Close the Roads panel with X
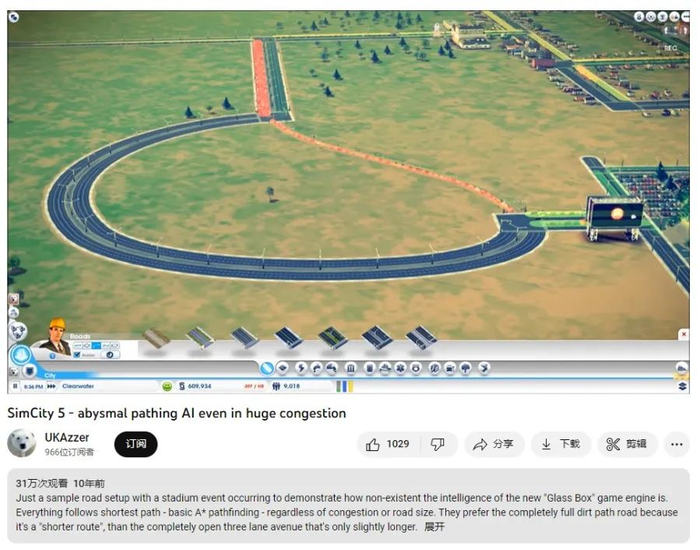This screenshot has height=550, width=700. click(x=683, y=334)
